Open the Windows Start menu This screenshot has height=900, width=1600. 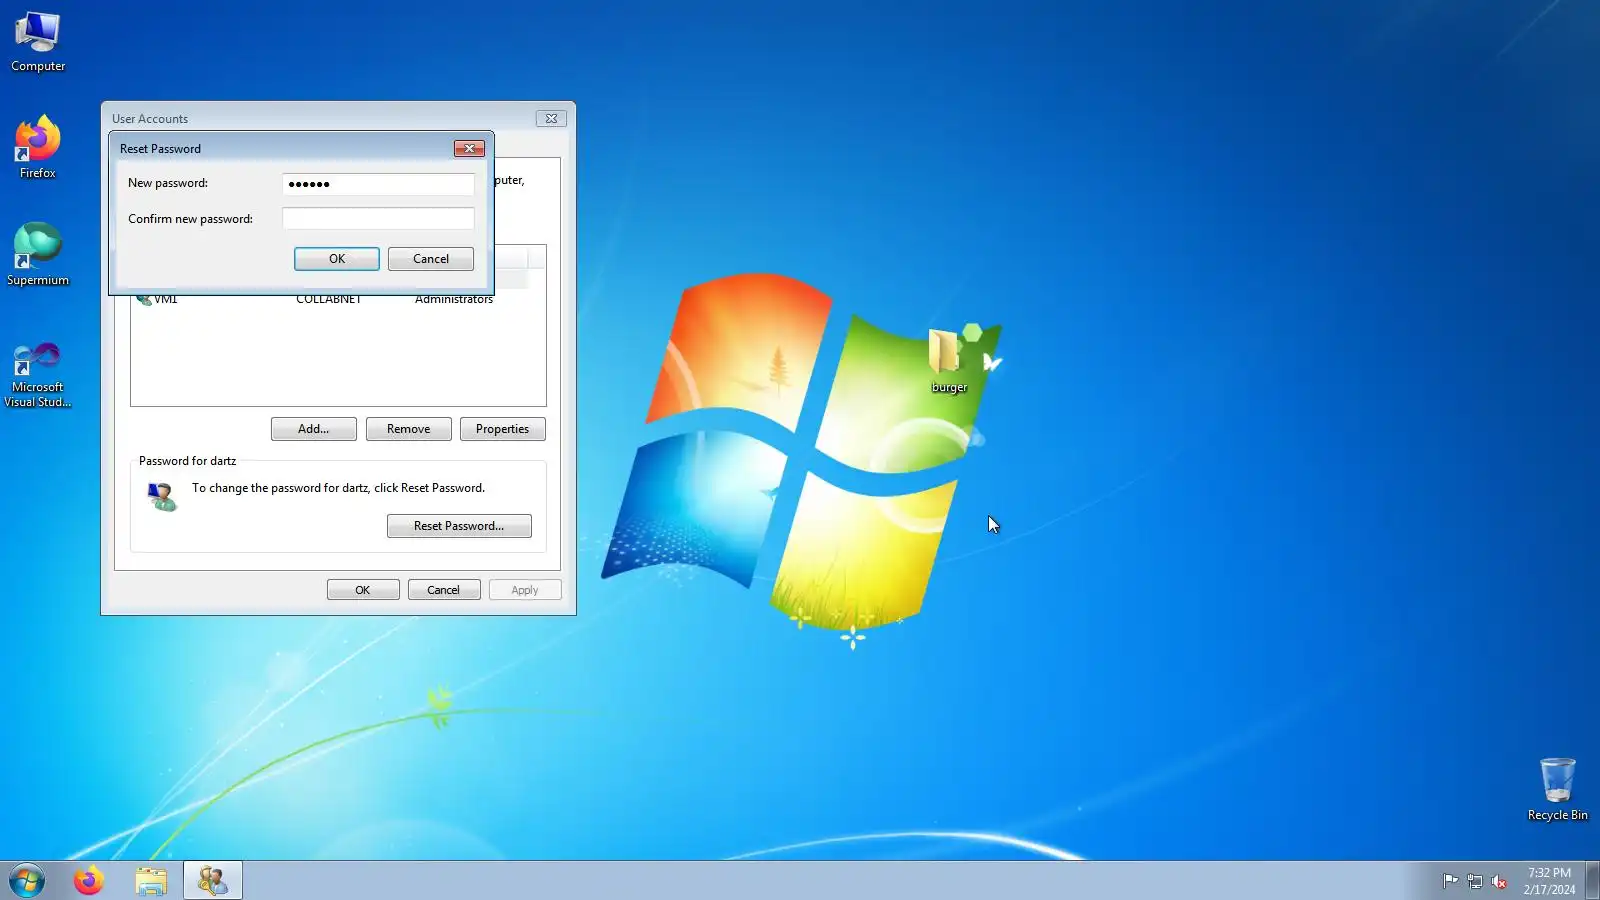[x=27, y=881]
